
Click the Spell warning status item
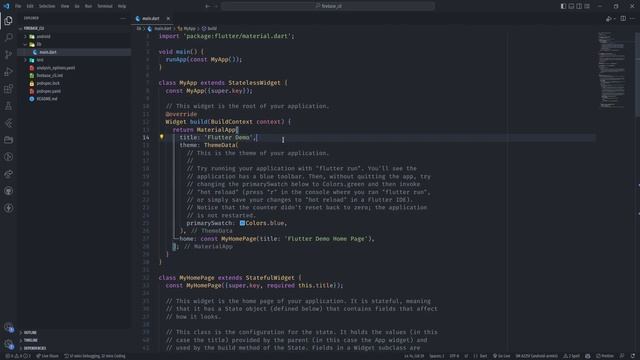(571, 356)
